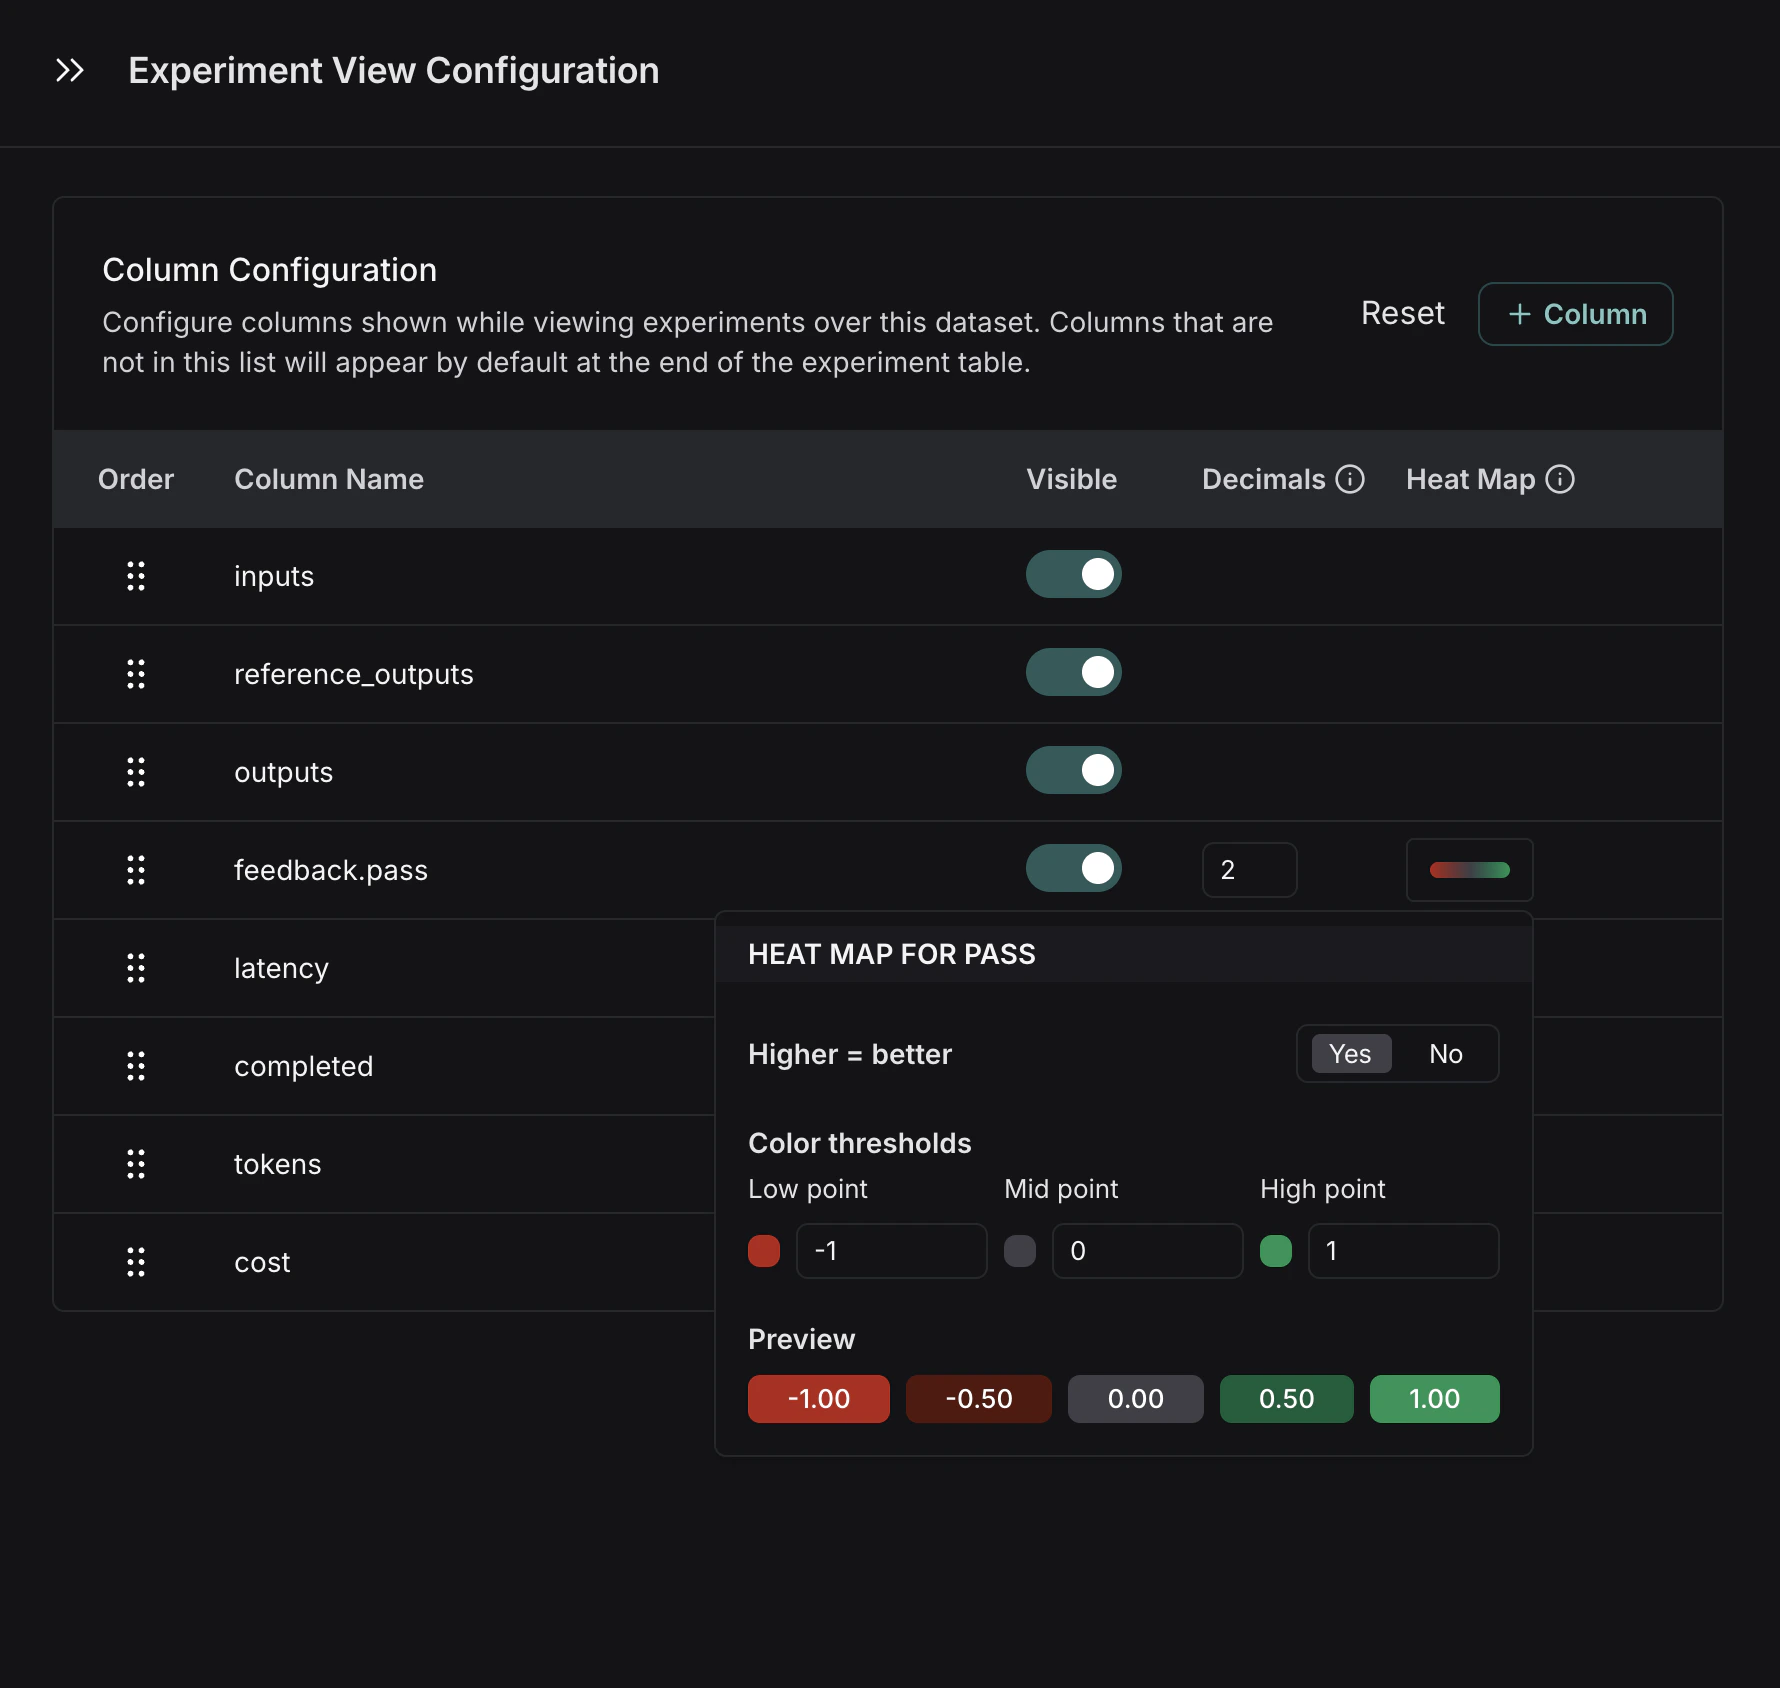Pick the Low point color swatch

(x=764, y=1251)
